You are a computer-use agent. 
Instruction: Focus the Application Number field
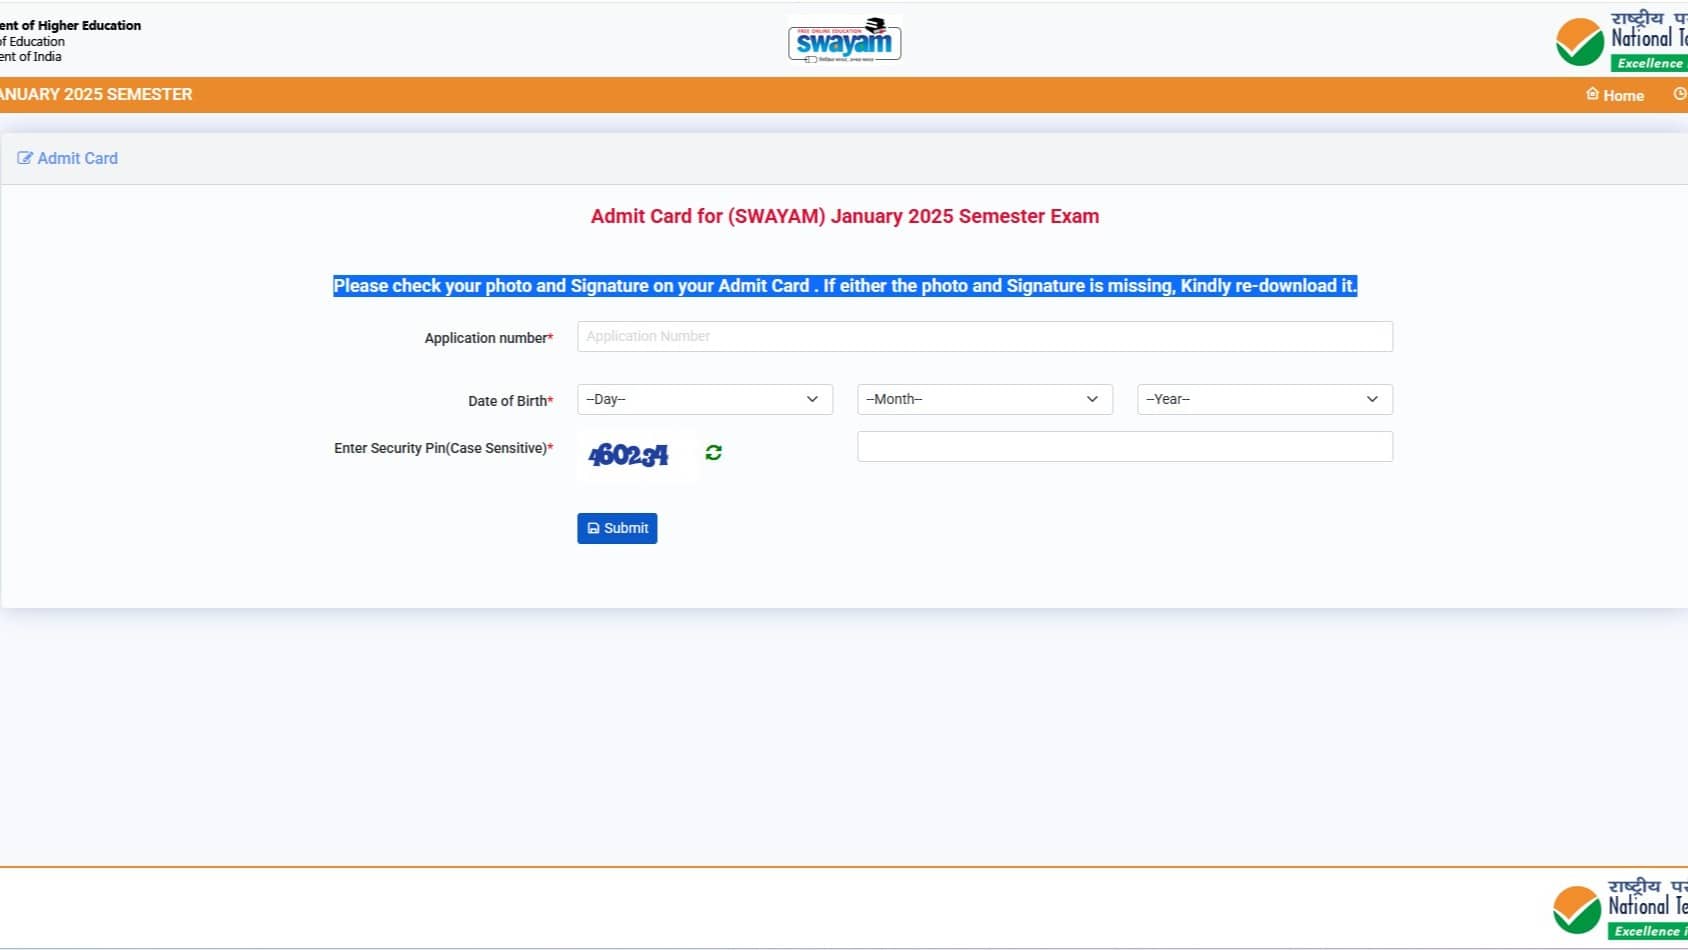(984, 337)
